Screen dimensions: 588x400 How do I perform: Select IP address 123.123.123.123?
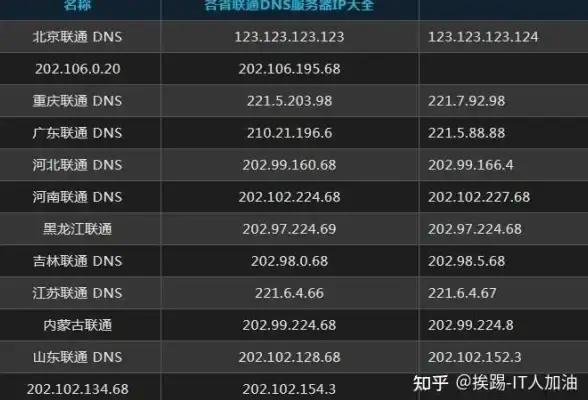coord(289,37)
